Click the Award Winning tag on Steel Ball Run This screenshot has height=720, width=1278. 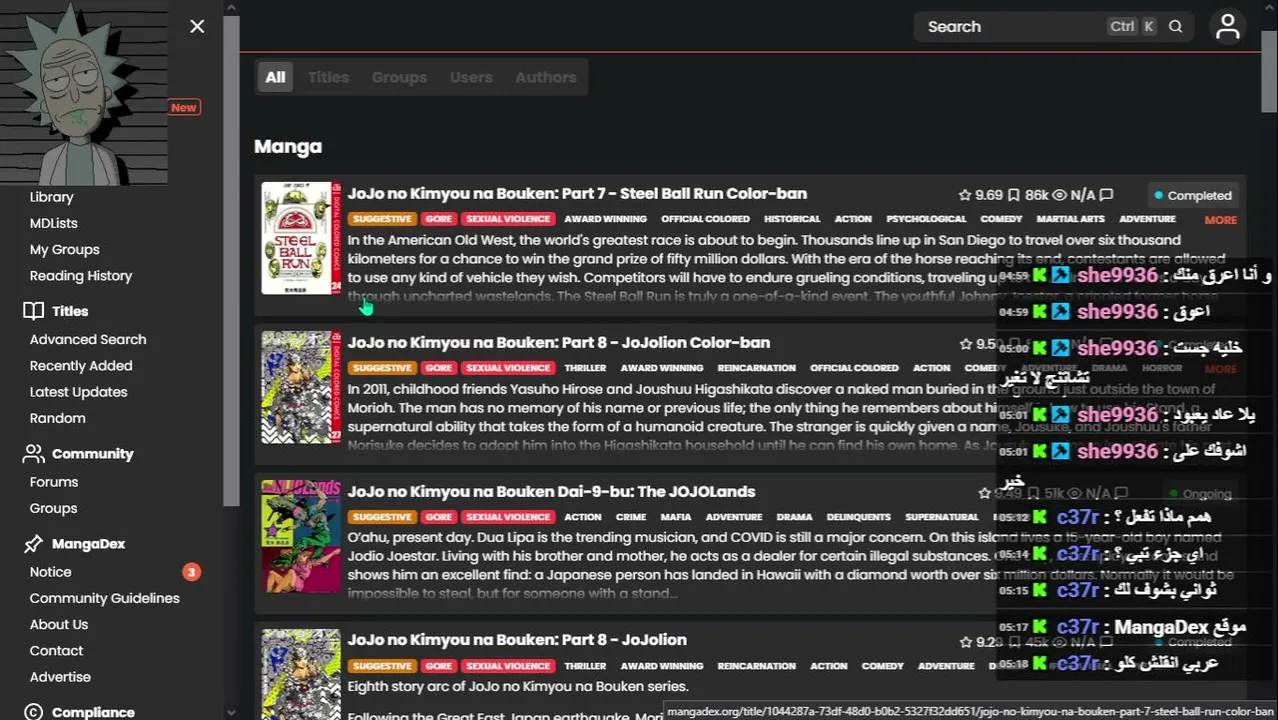click(605, 219)
